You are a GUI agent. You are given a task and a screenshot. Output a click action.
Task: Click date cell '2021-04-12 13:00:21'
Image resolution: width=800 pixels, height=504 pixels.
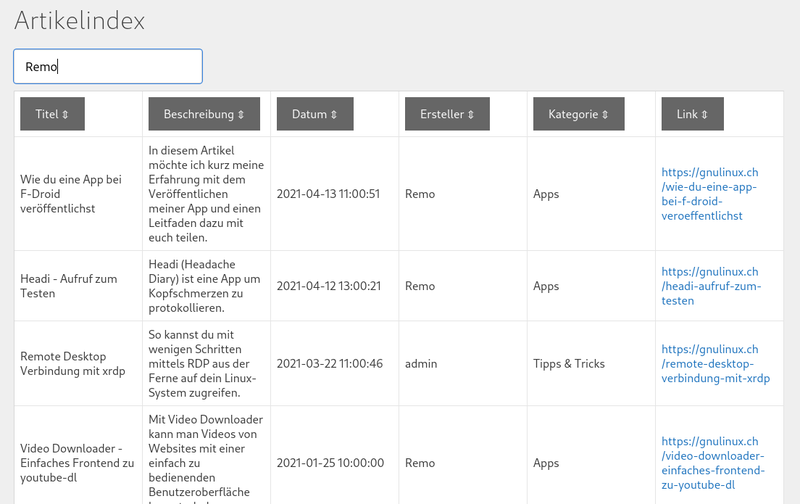tap(329, 286)
